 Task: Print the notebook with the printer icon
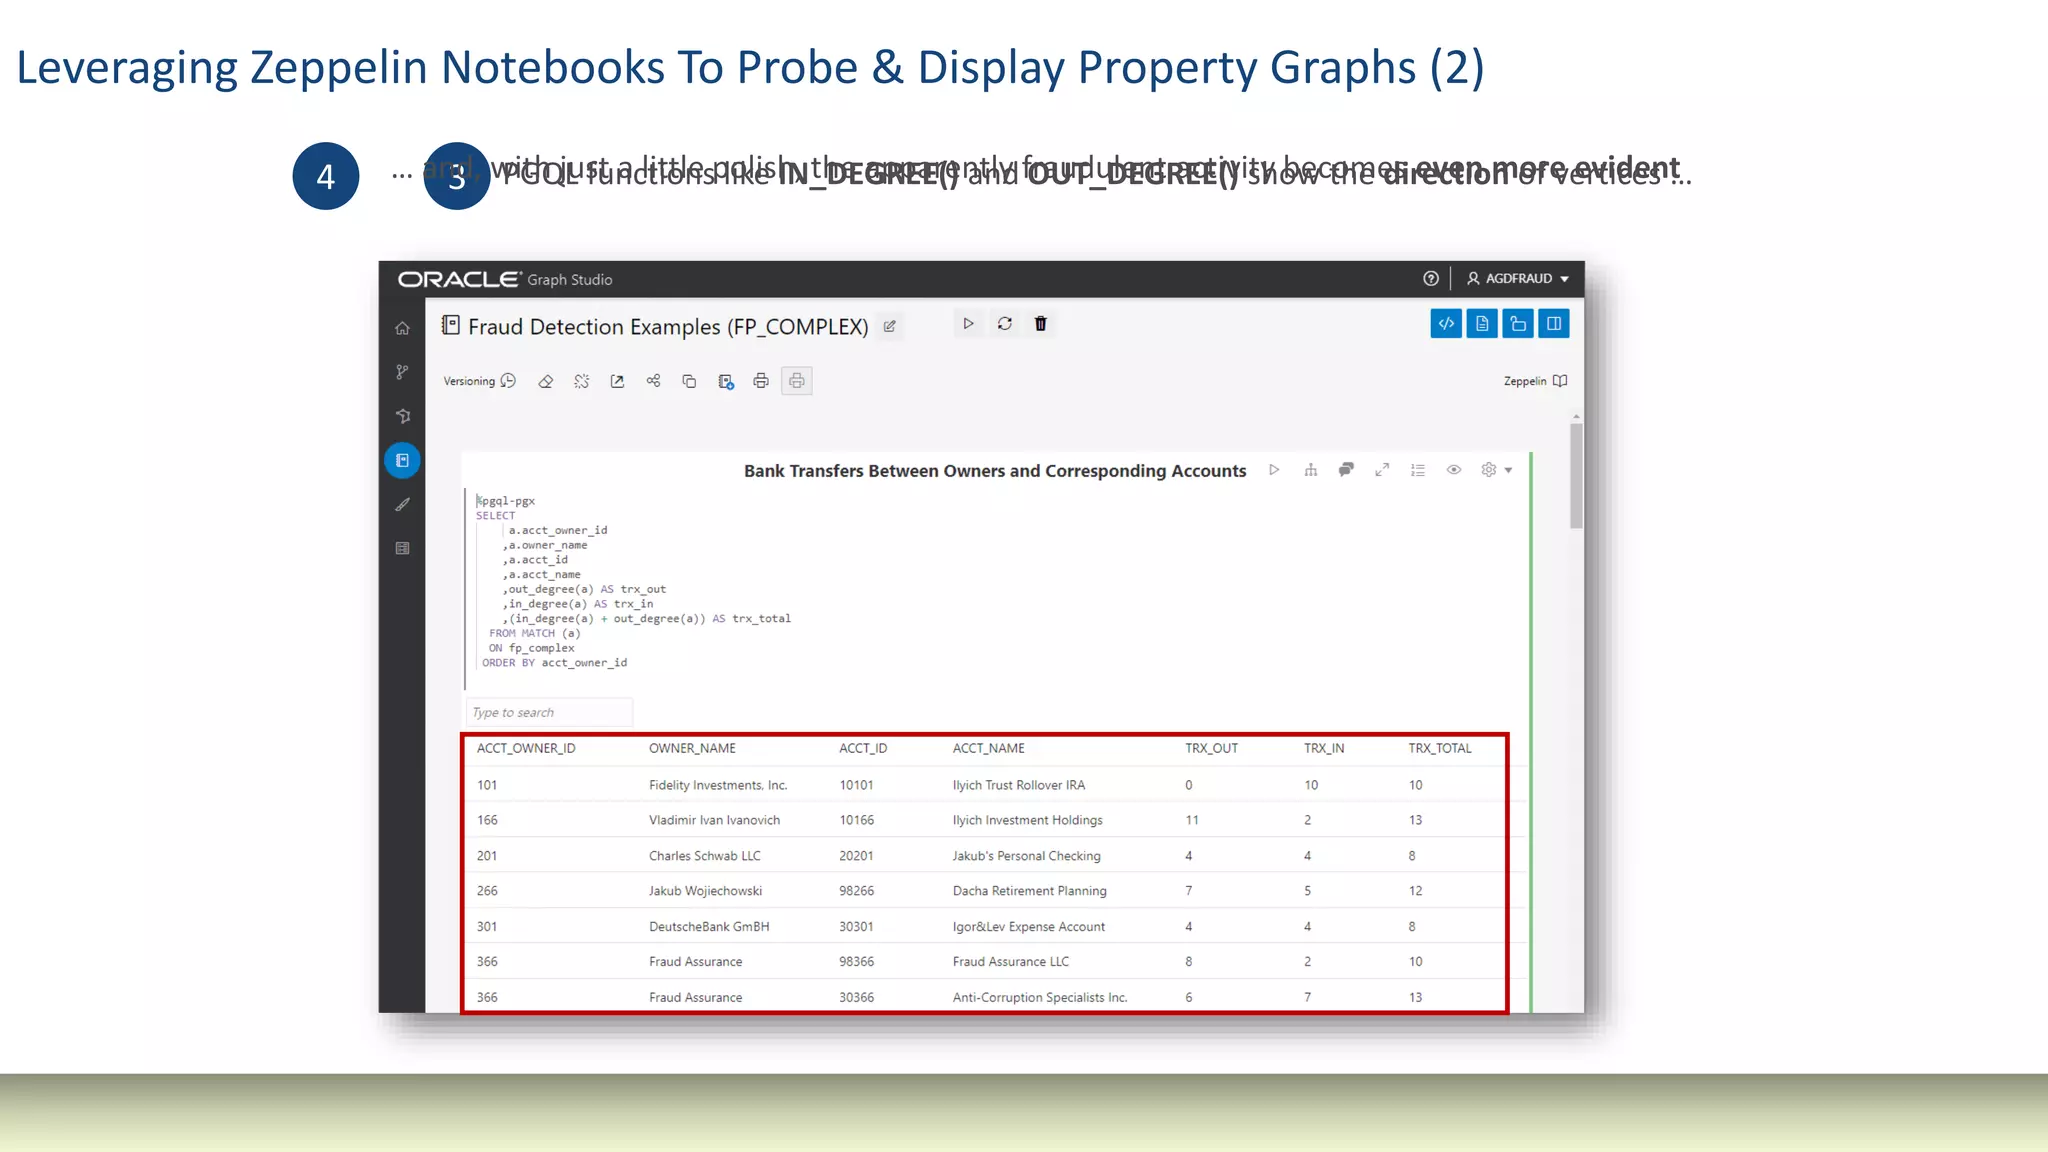pyautogui.click(x=761, y=381)
